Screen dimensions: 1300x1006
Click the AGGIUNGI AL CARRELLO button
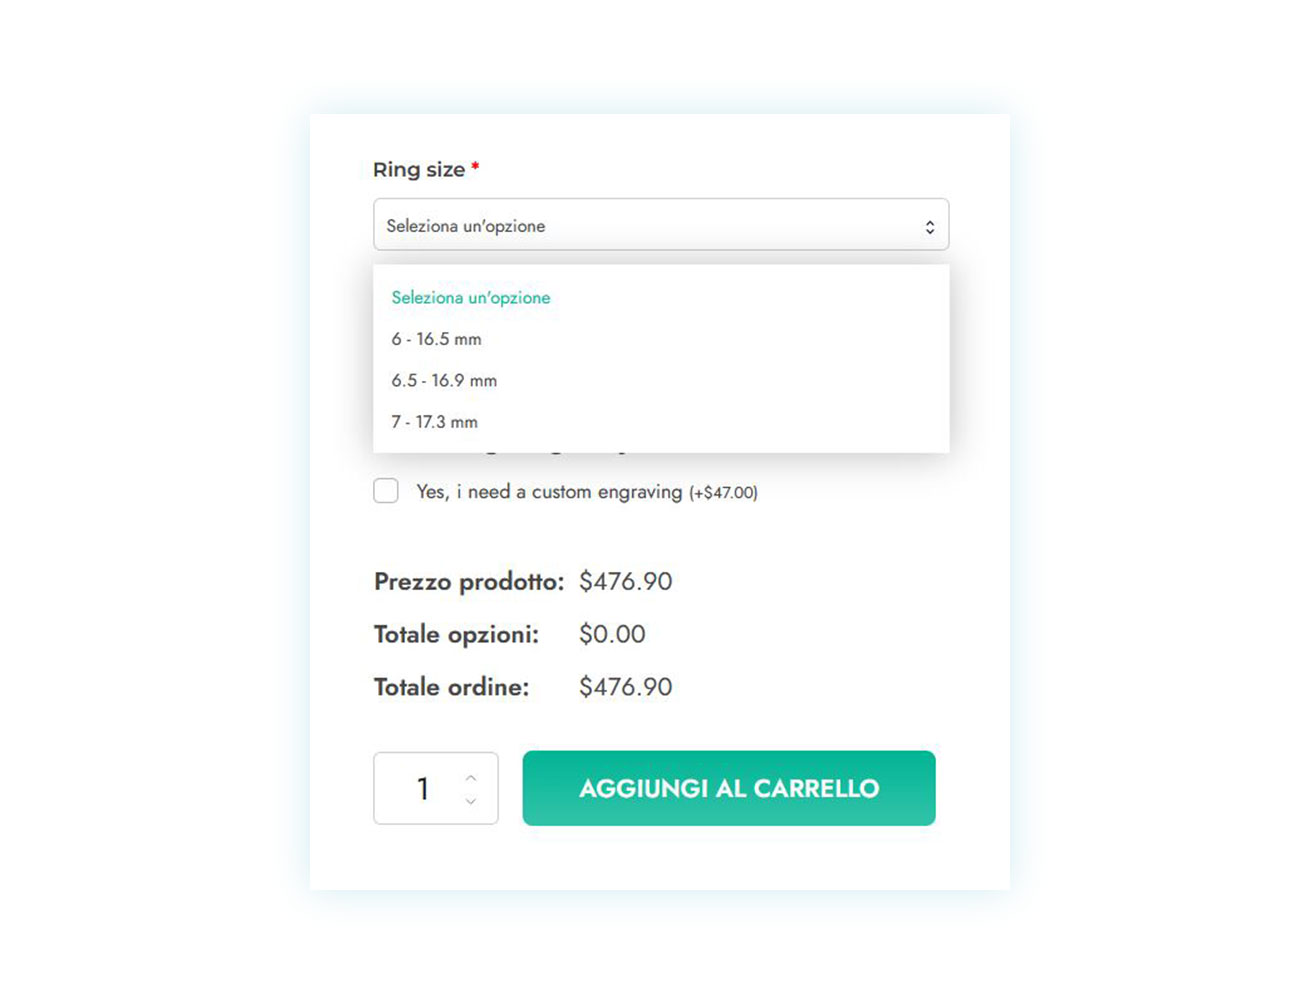[729, 788]
